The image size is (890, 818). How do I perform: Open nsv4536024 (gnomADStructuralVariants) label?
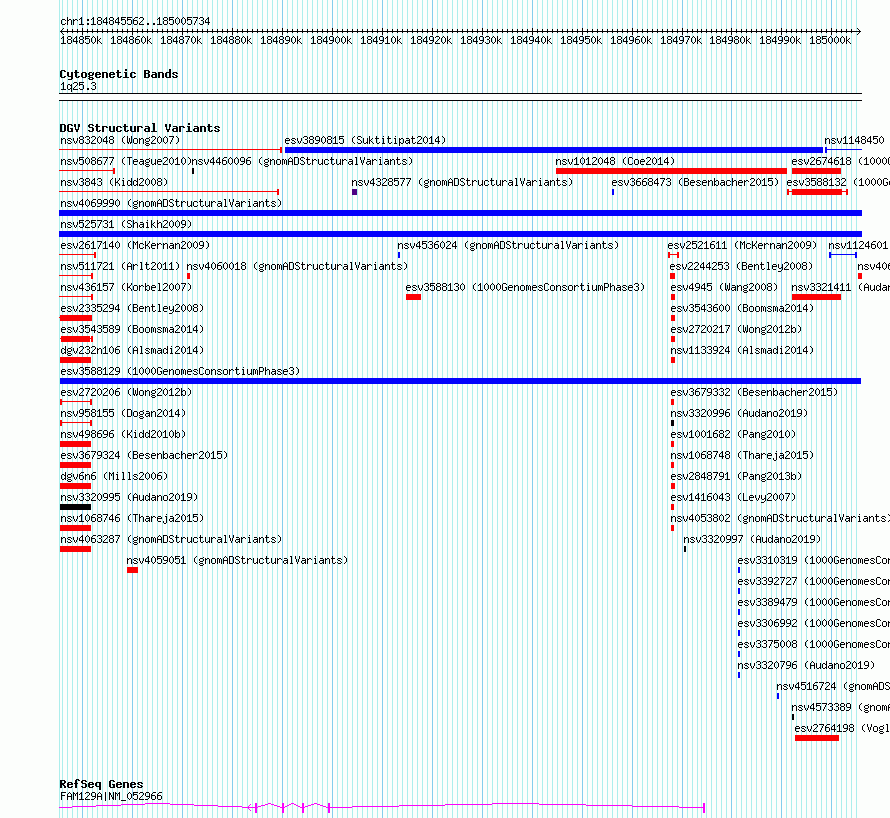pyautogui.click(x=508, y=245)
